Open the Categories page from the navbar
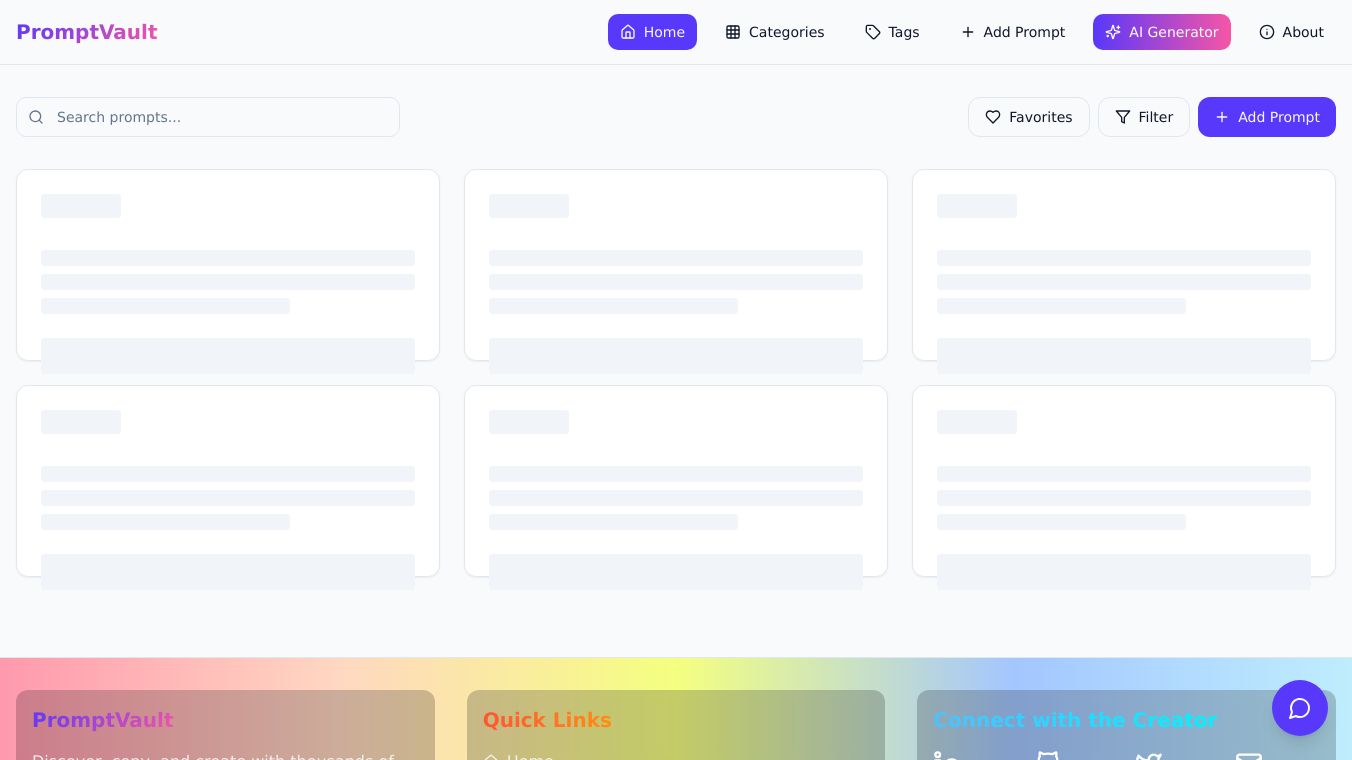The image size is (1352, 760). coord(775,32)
